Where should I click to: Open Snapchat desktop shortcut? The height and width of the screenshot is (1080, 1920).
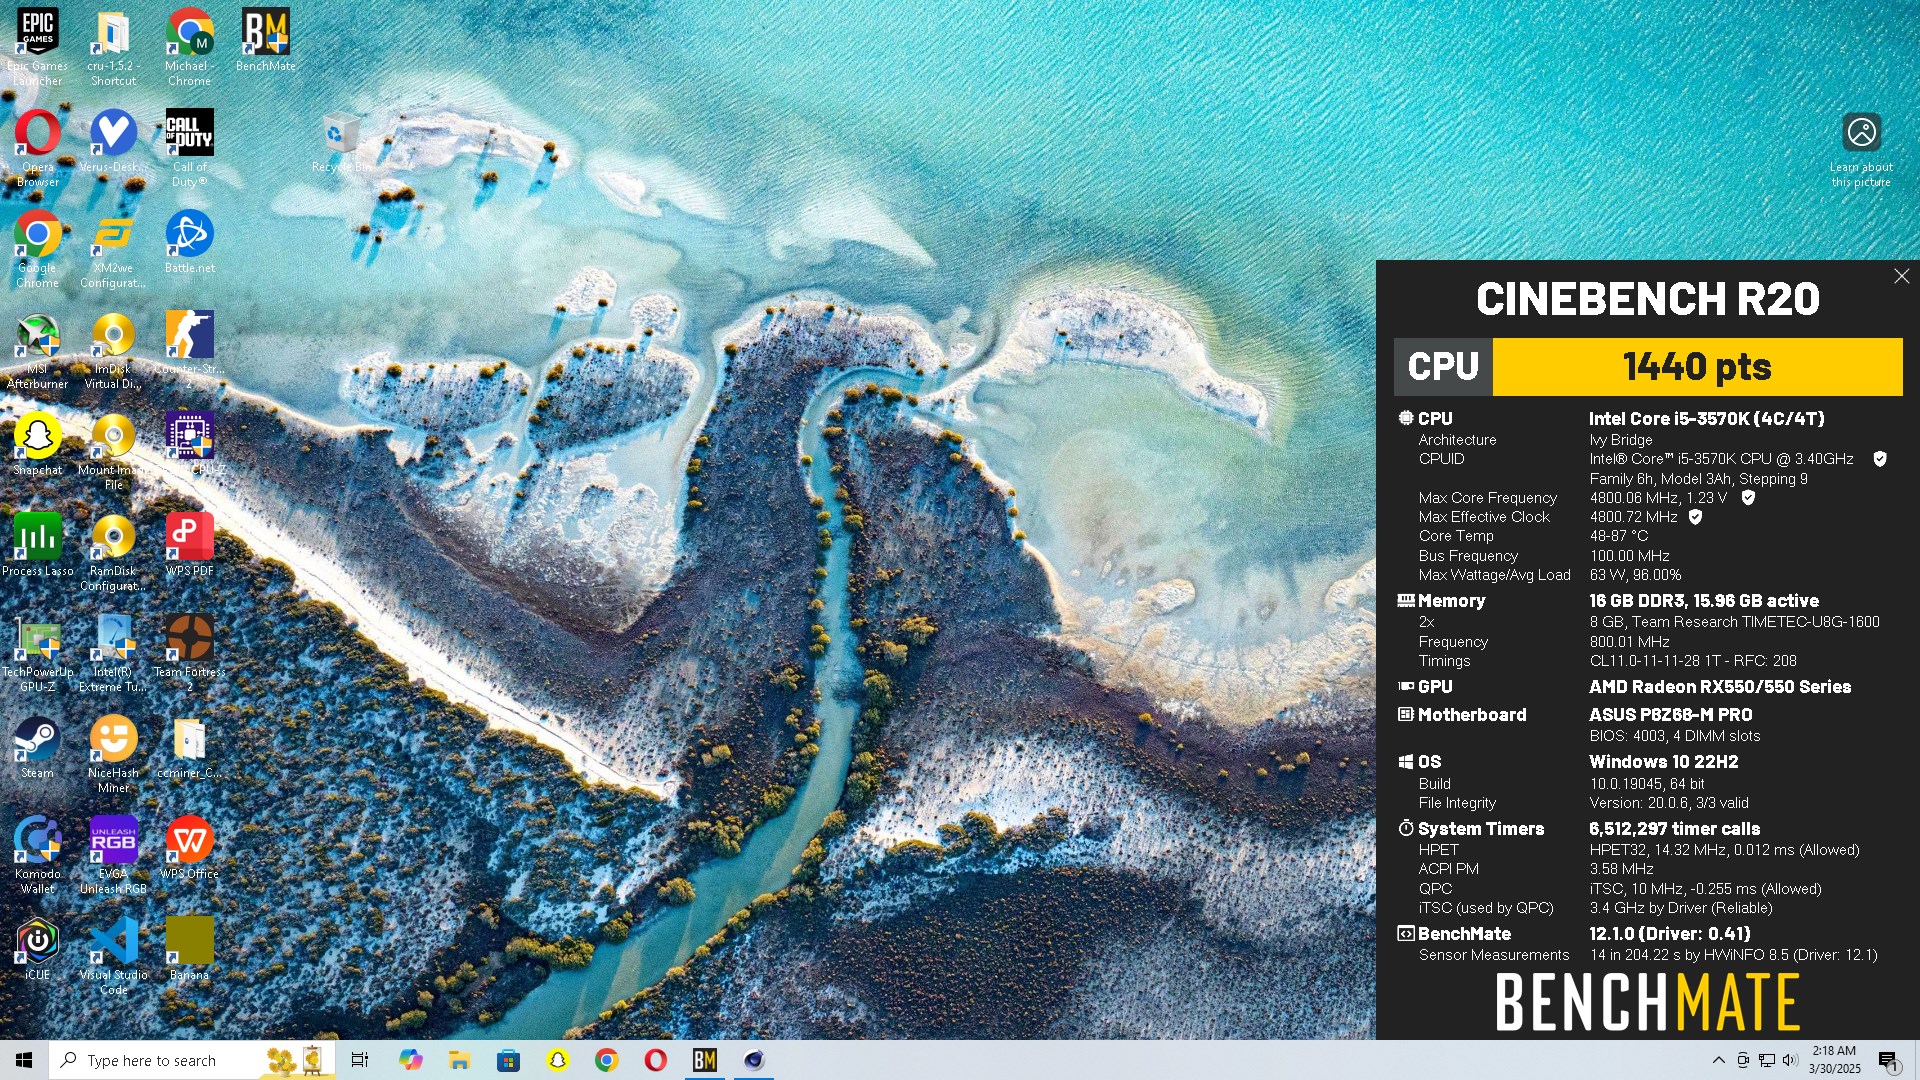[37, 444]
